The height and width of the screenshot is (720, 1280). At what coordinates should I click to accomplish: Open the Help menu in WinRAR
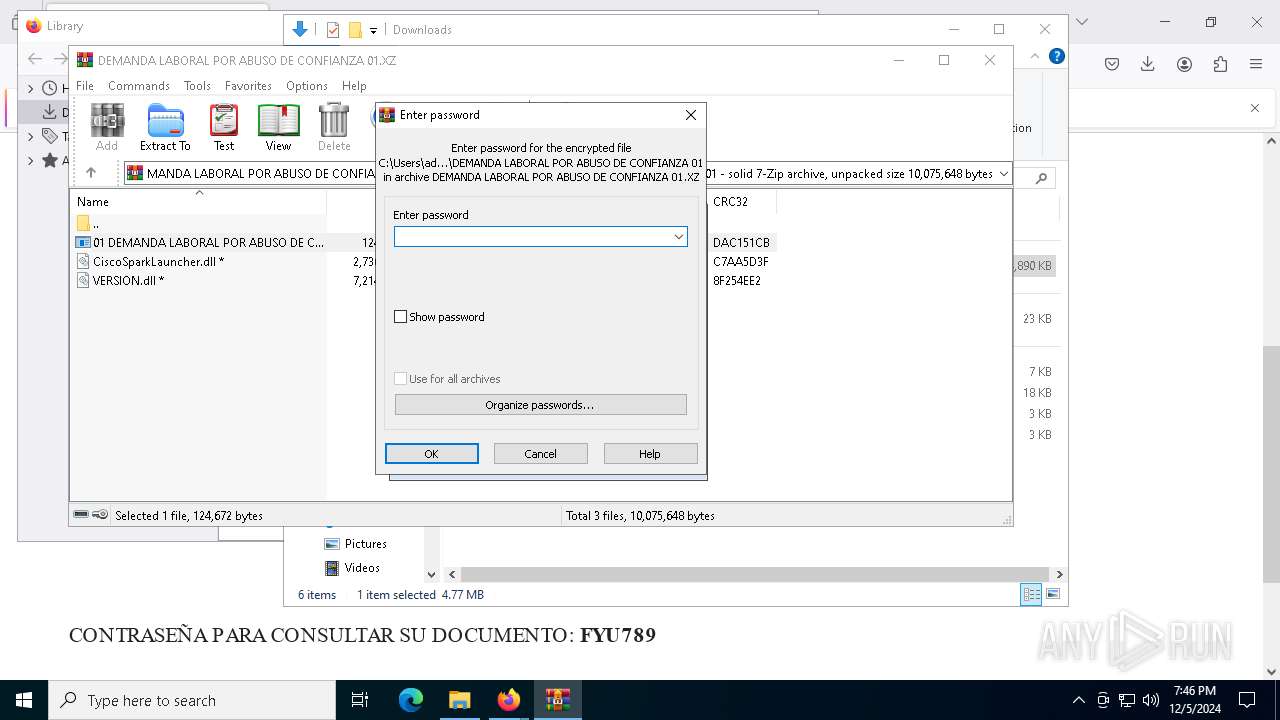point(354,86)
